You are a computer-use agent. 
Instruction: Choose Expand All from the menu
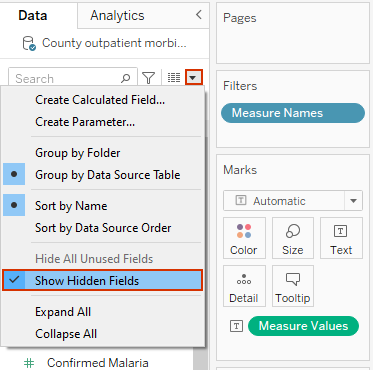click(63, 312)
